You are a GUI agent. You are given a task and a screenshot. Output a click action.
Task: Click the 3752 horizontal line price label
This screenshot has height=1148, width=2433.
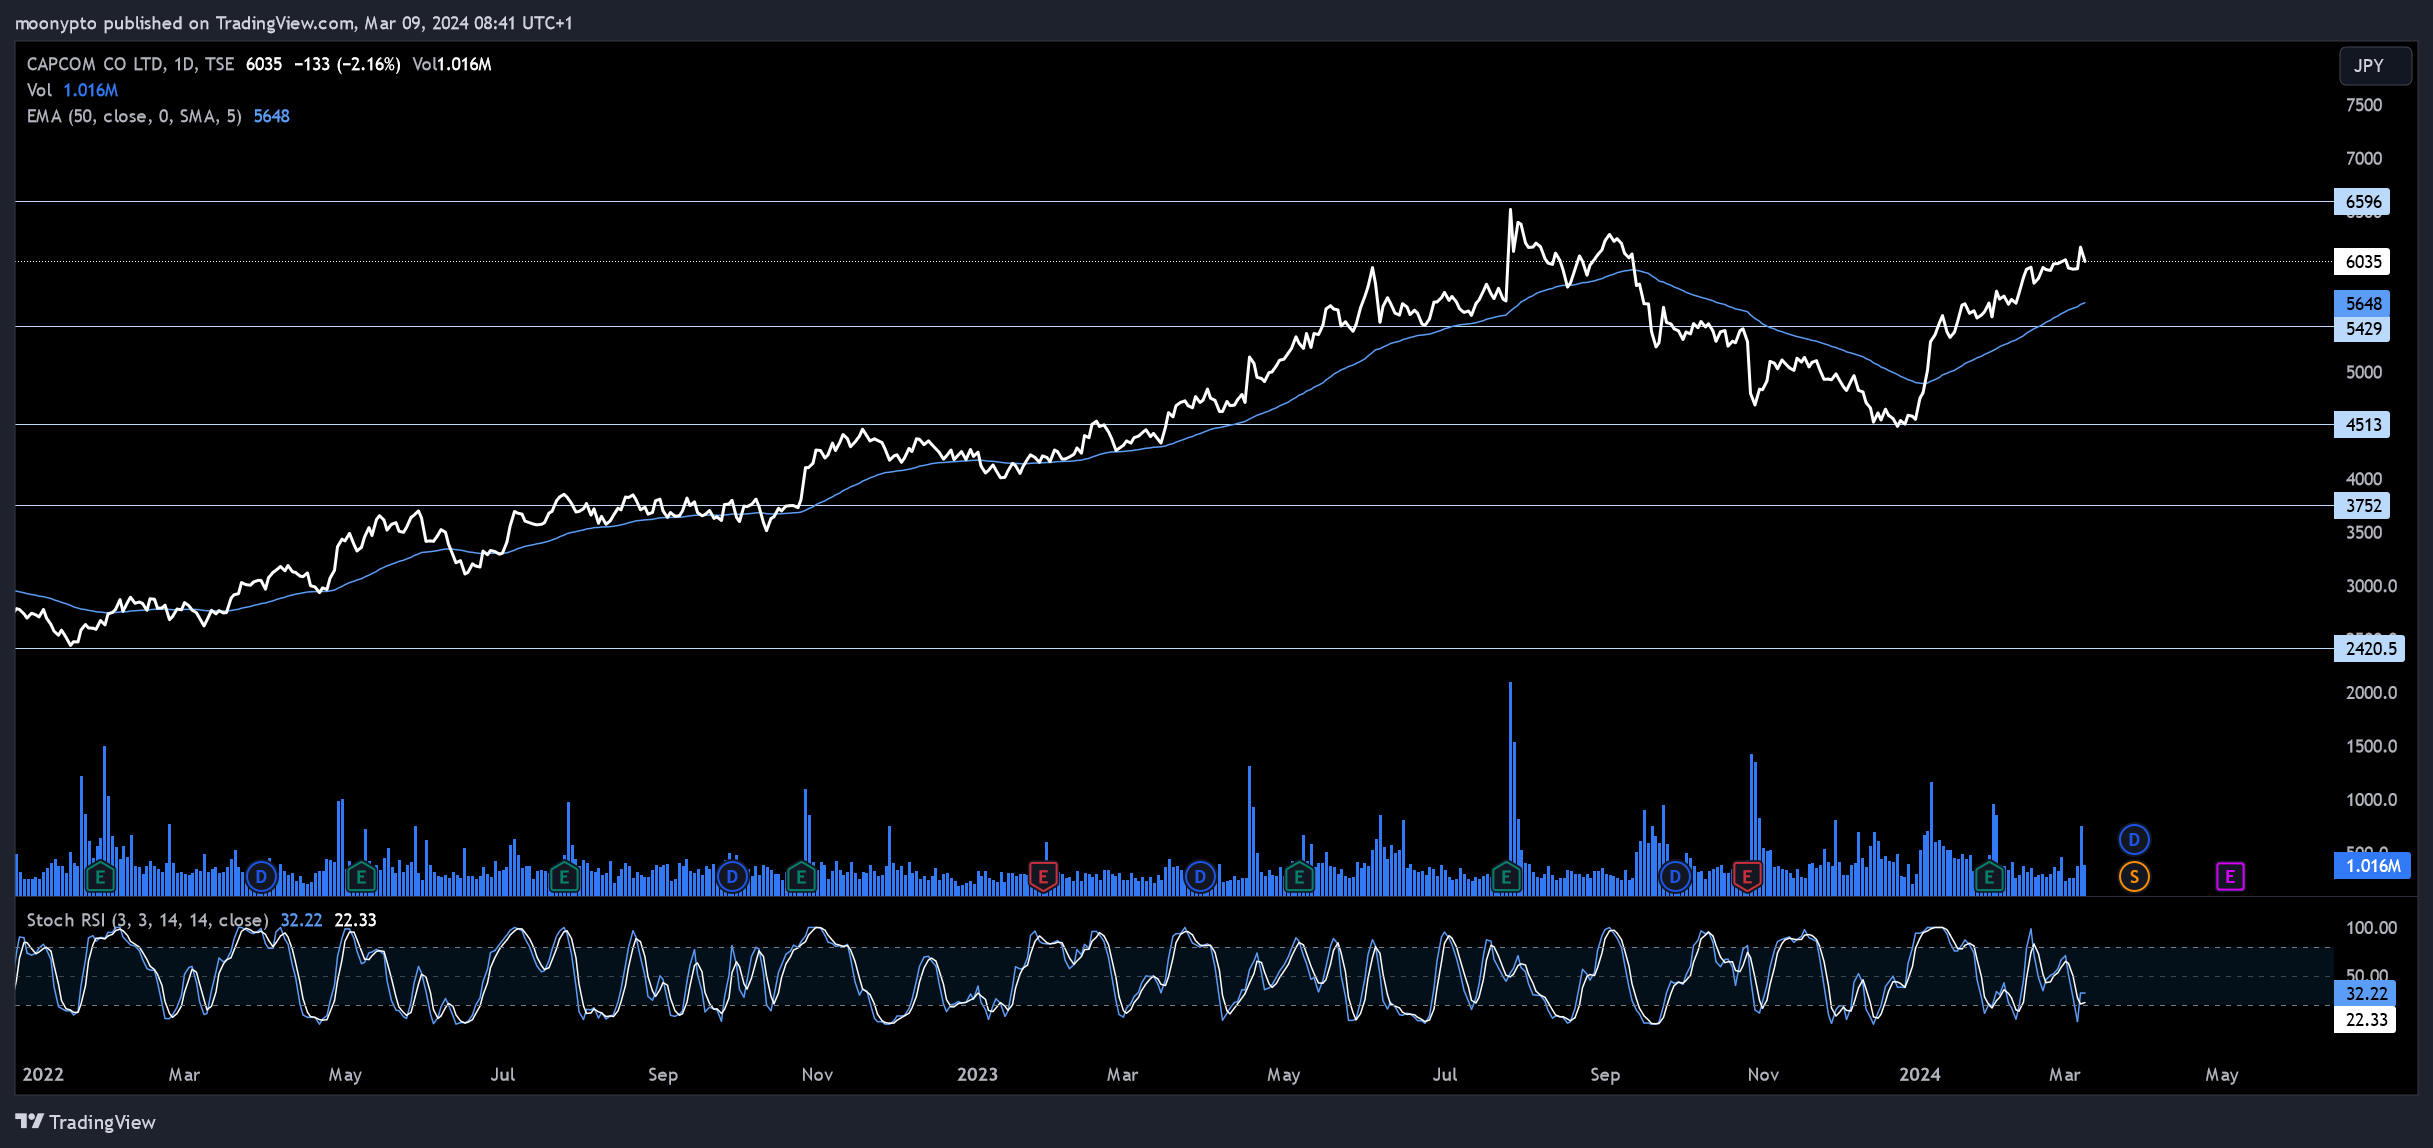[x=2362, y=506]
